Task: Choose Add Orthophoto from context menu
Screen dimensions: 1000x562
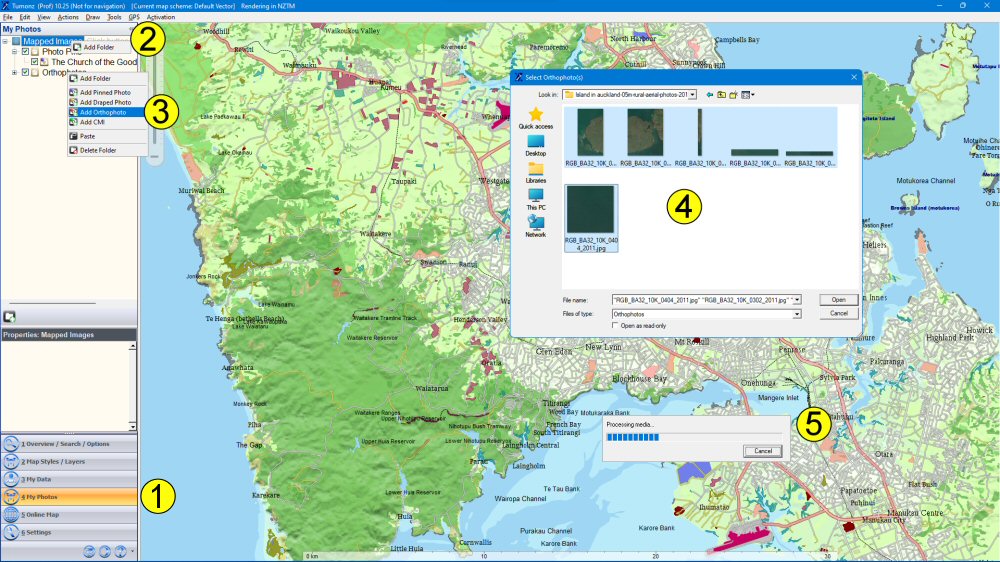Action: coord(107,112)
